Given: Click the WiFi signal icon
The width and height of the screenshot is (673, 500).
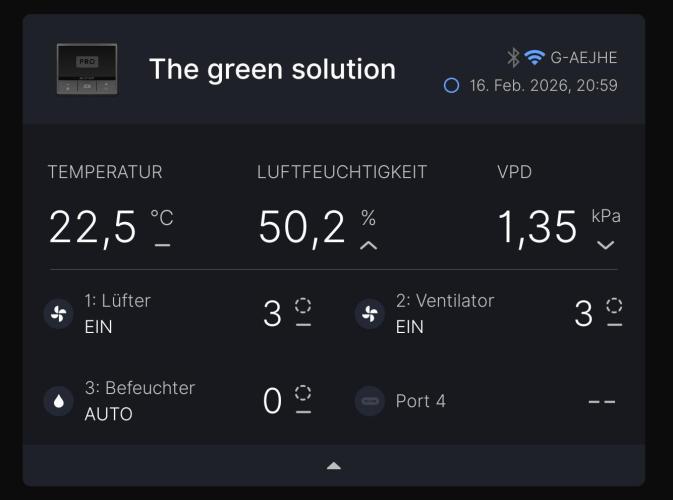Looking at the screenshot, I should [x=534, y=57].
